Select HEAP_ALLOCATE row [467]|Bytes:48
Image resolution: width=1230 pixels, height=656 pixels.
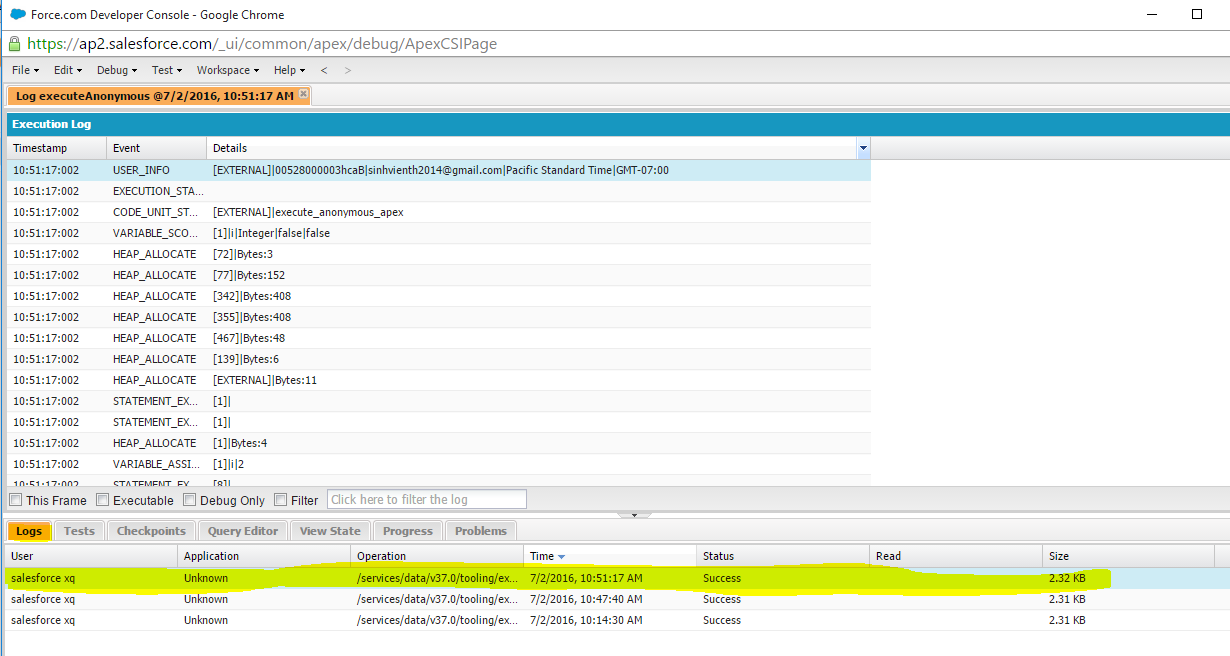(439, 338)
